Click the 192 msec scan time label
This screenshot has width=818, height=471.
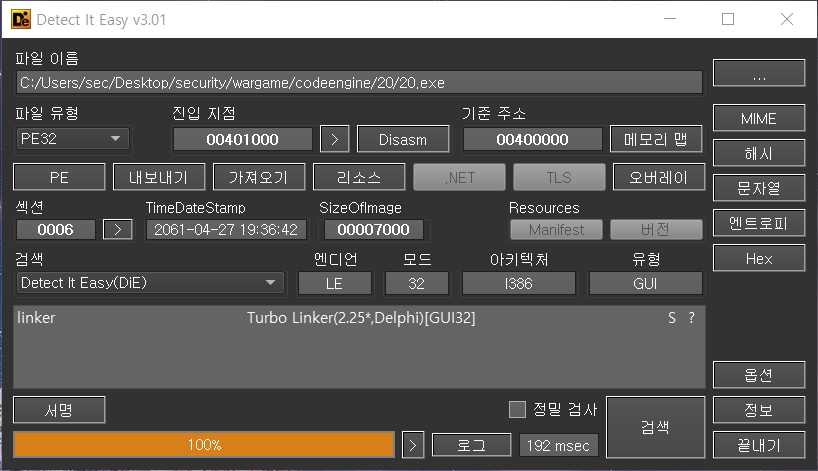click(558, 445)
